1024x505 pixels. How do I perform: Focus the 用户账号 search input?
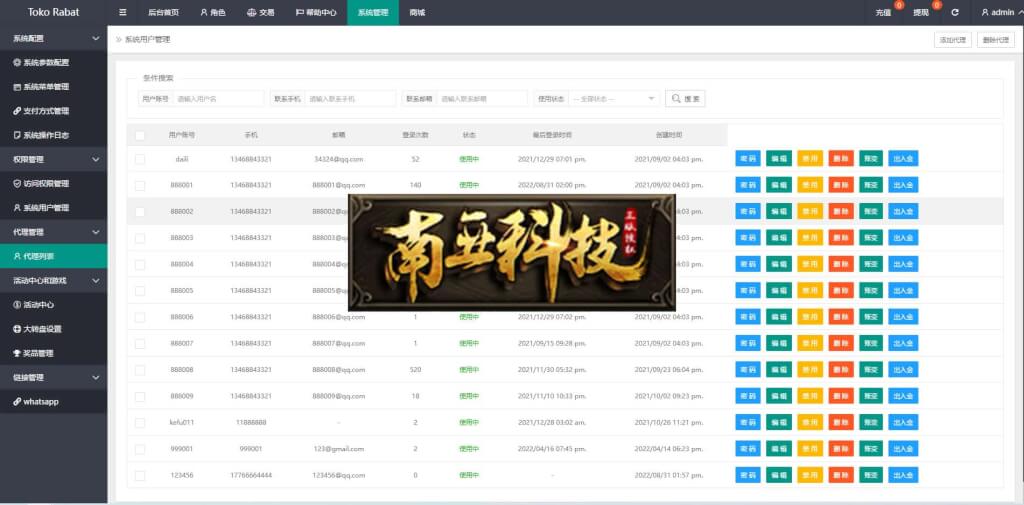tap(218, 99)
